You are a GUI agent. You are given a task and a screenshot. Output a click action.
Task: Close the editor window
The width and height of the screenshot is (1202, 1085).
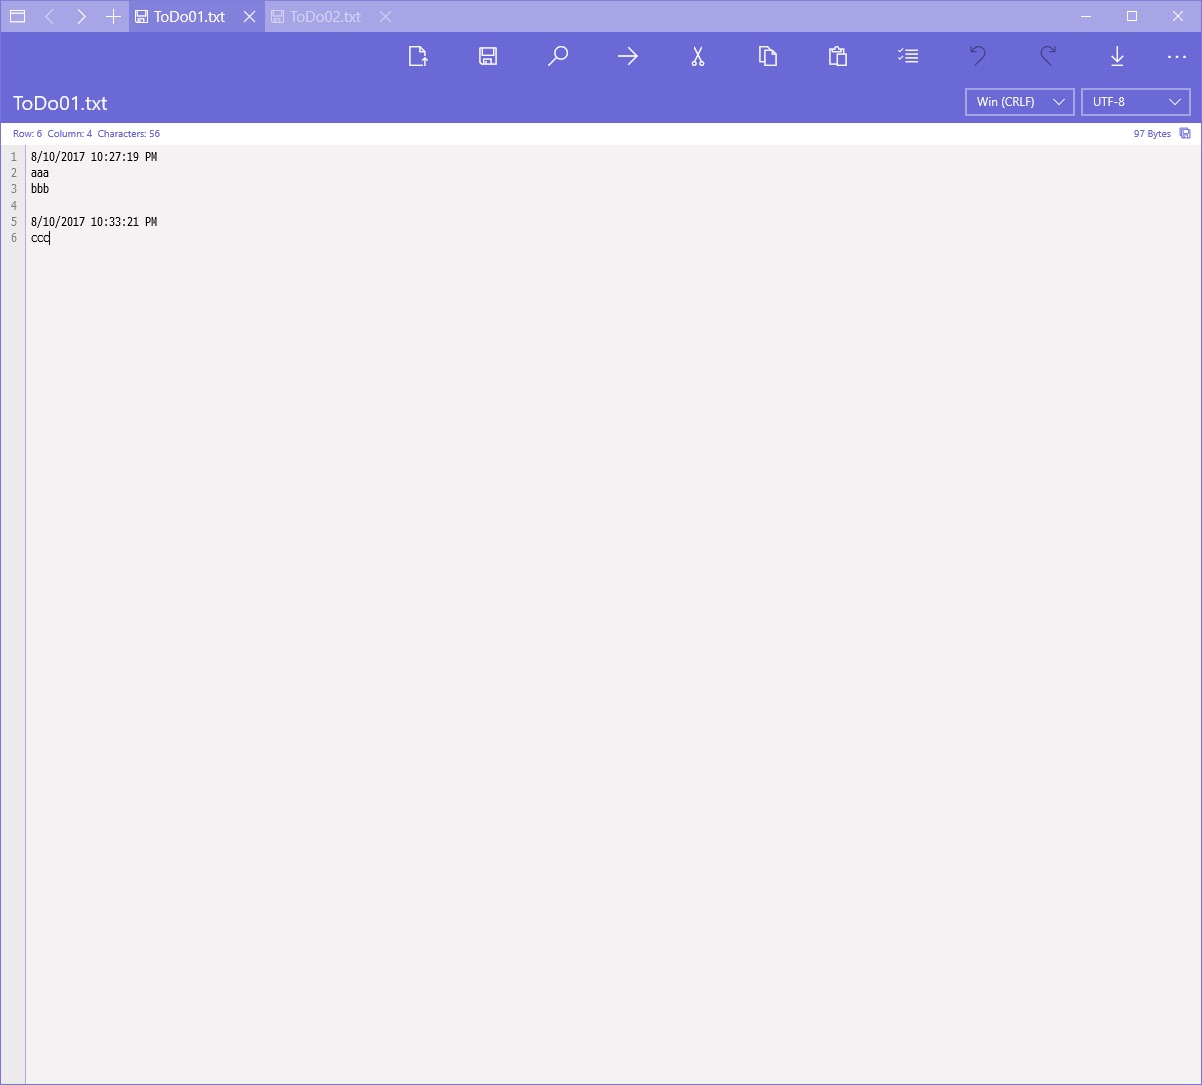(x=1178, y=16)
